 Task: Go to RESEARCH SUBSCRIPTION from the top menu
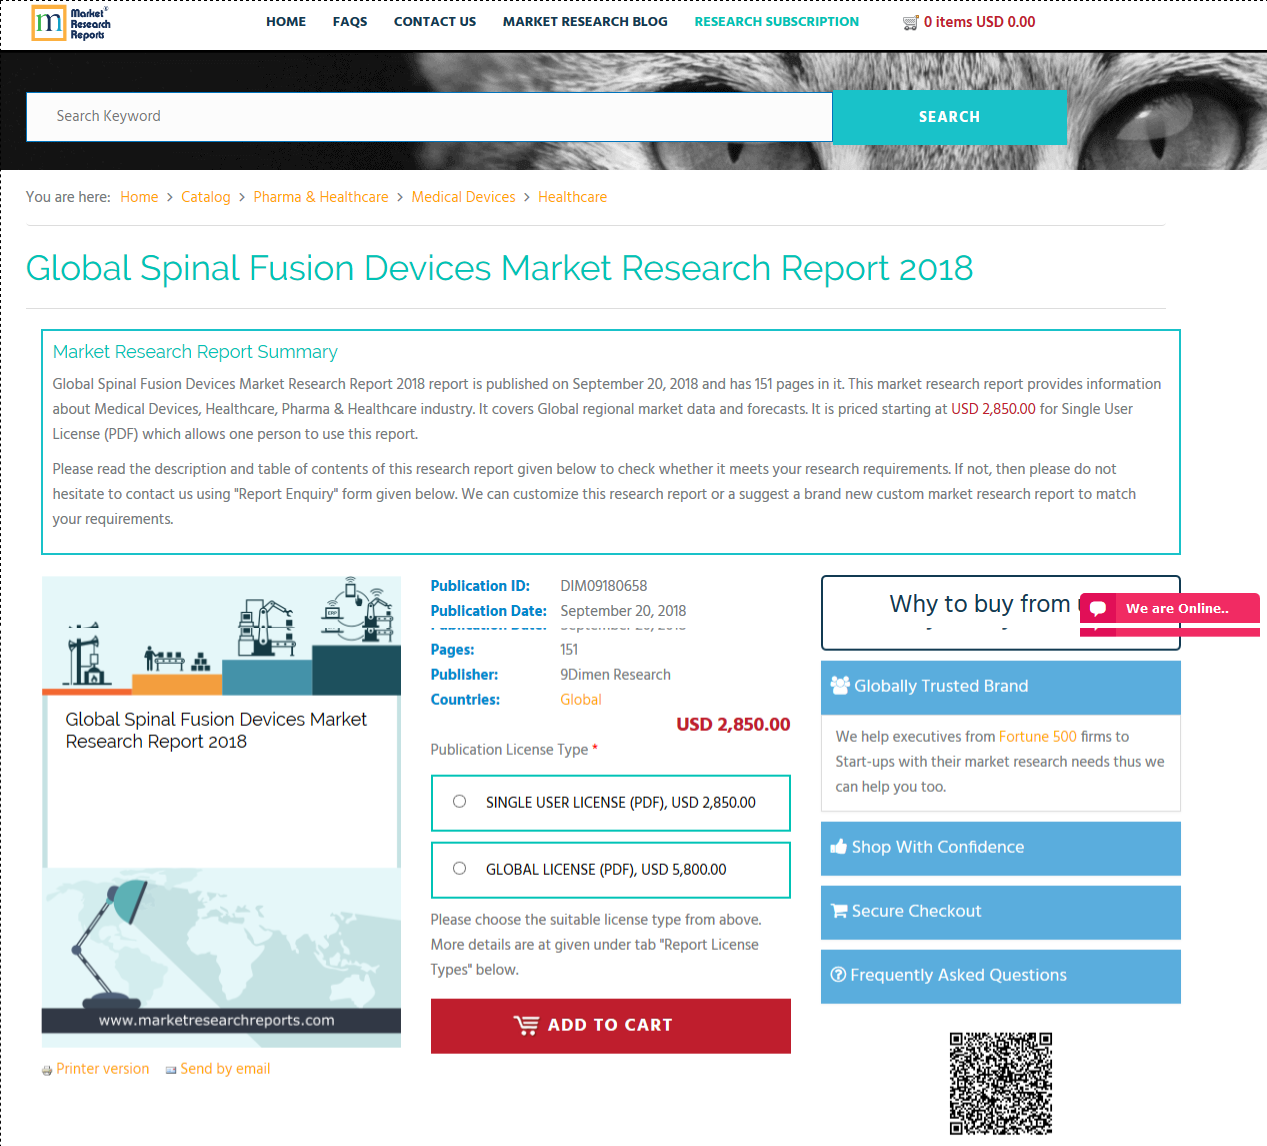click(776, 21)
